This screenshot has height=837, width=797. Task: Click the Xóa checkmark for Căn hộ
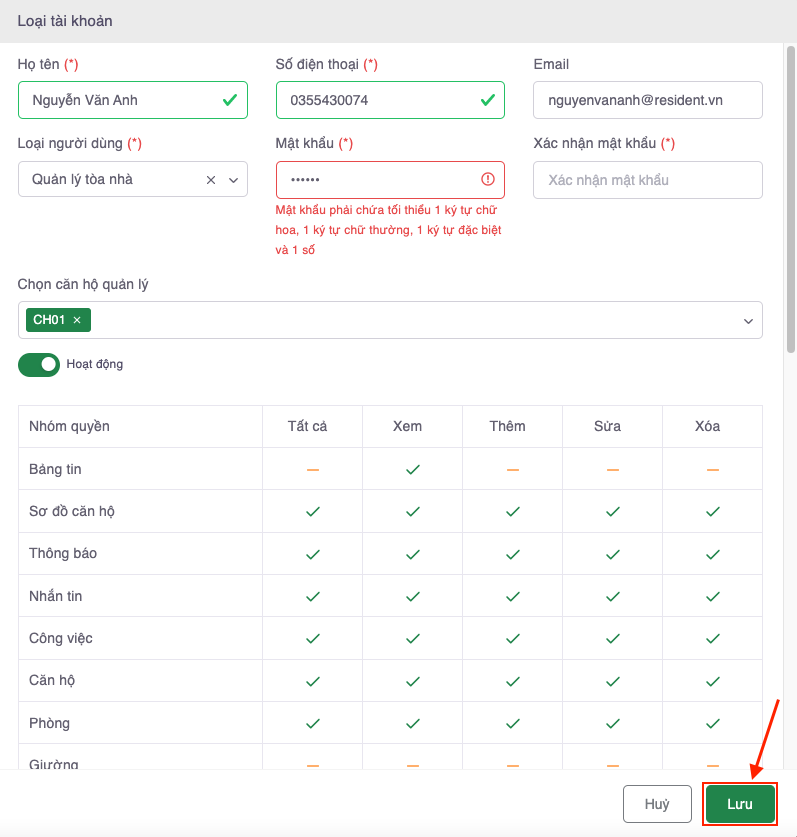(x=712, y=681)
